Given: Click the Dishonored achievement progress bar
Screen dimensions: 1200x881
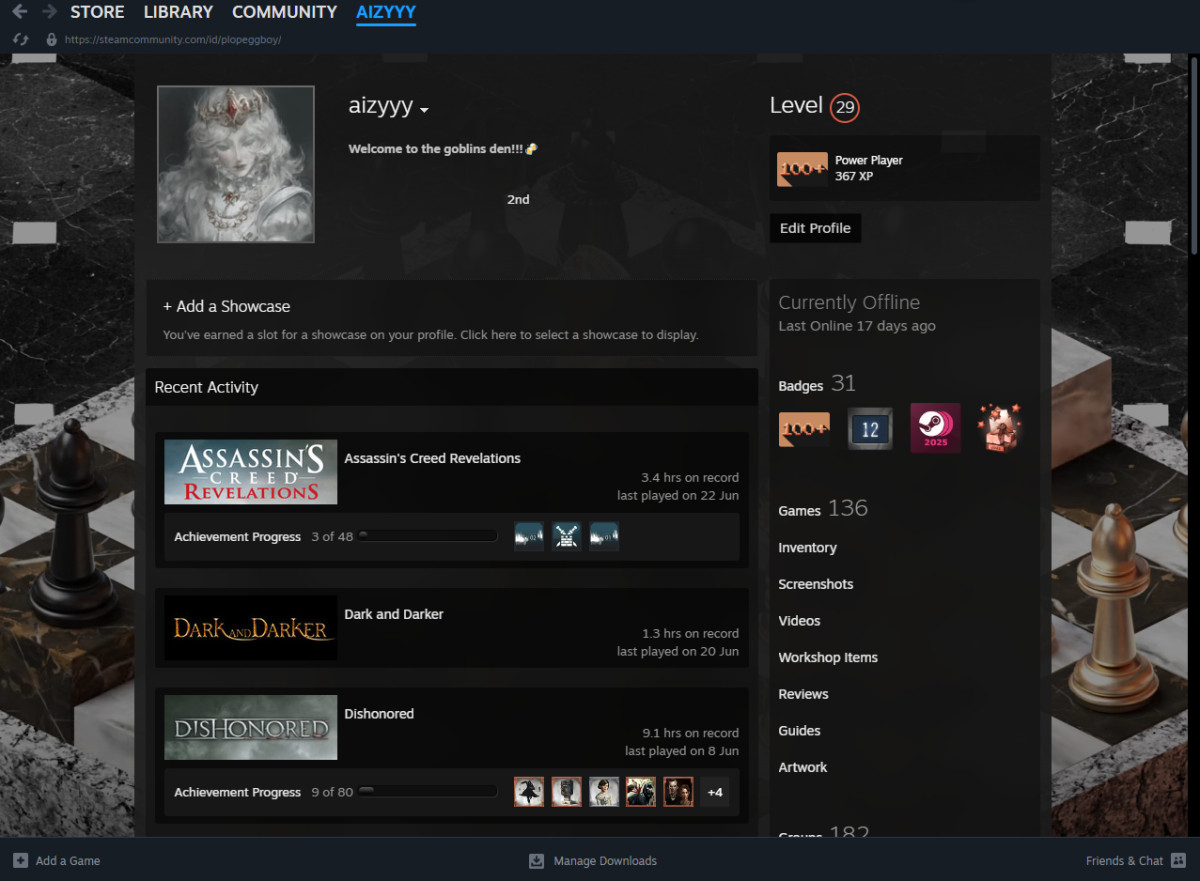Looking at the screenshot, I should (428, 792).
